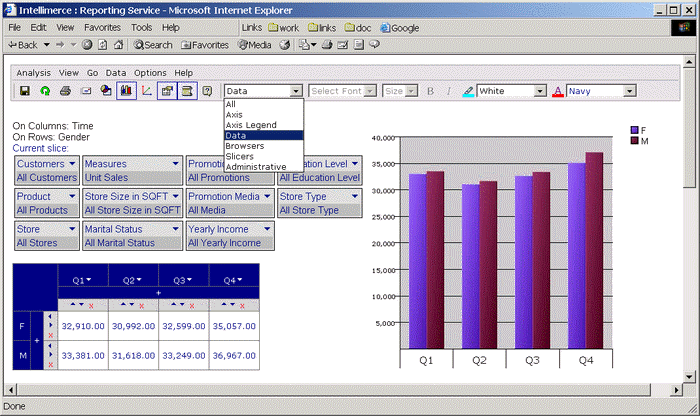Open the Data menu

pos(116,73)
